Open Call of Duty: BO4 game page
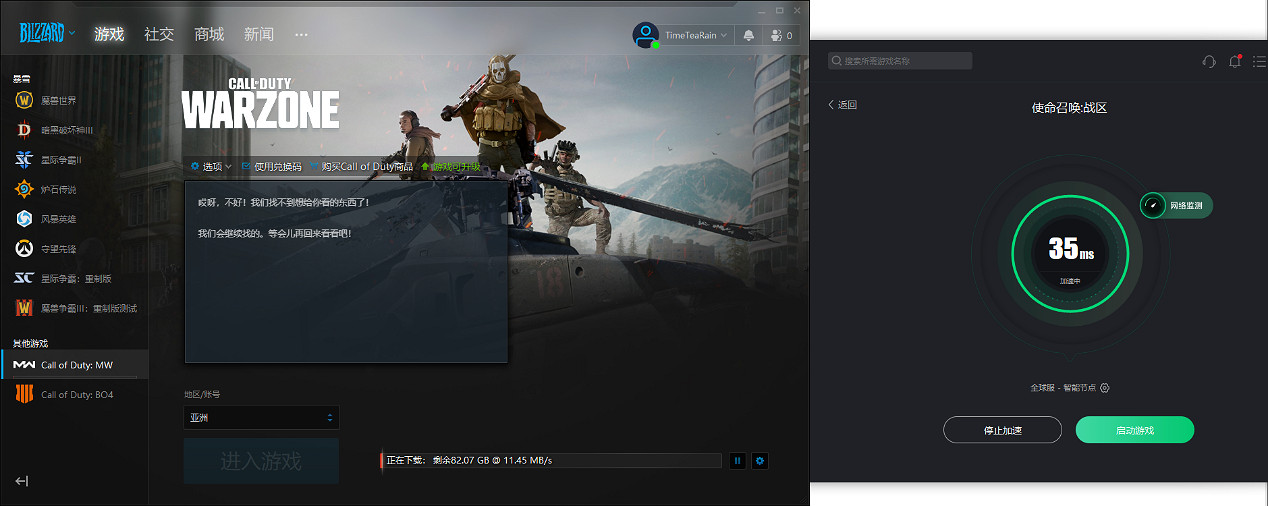1268x506 pixels. click(76, 395)
